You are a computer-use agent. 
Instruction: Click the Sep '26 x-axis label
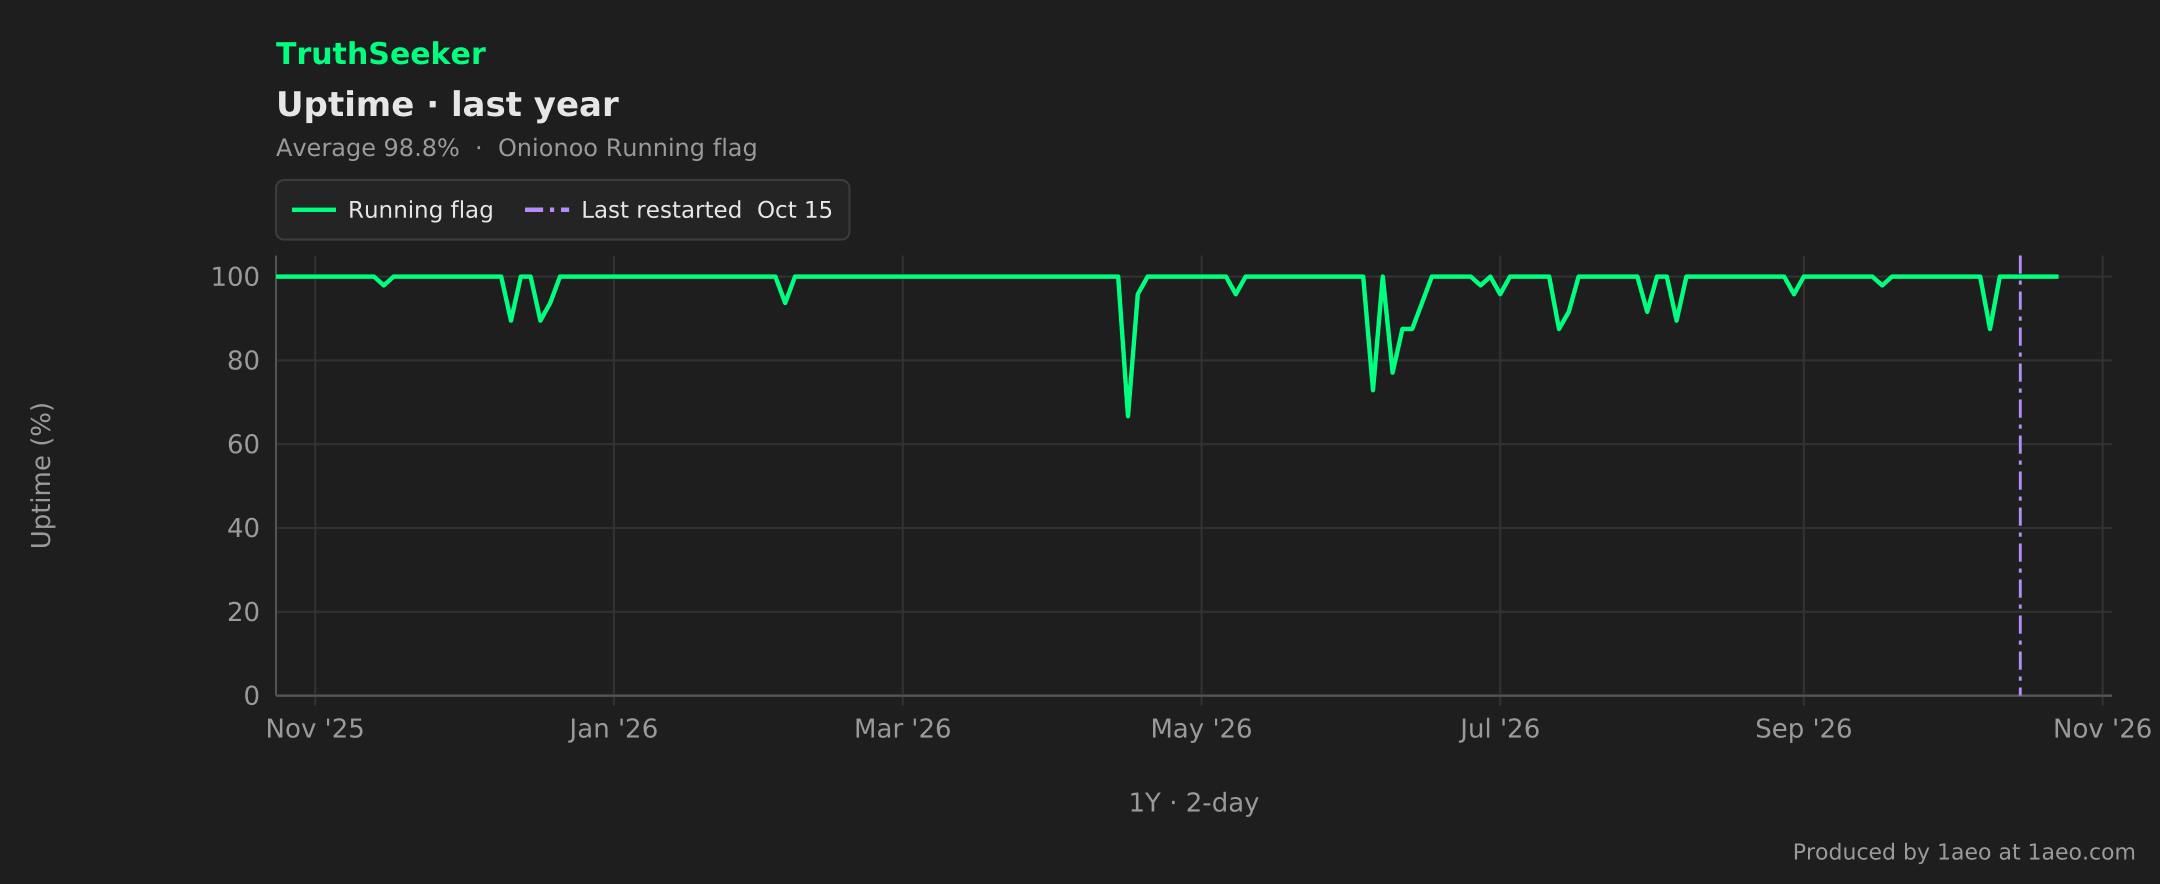pos(1803,729)
